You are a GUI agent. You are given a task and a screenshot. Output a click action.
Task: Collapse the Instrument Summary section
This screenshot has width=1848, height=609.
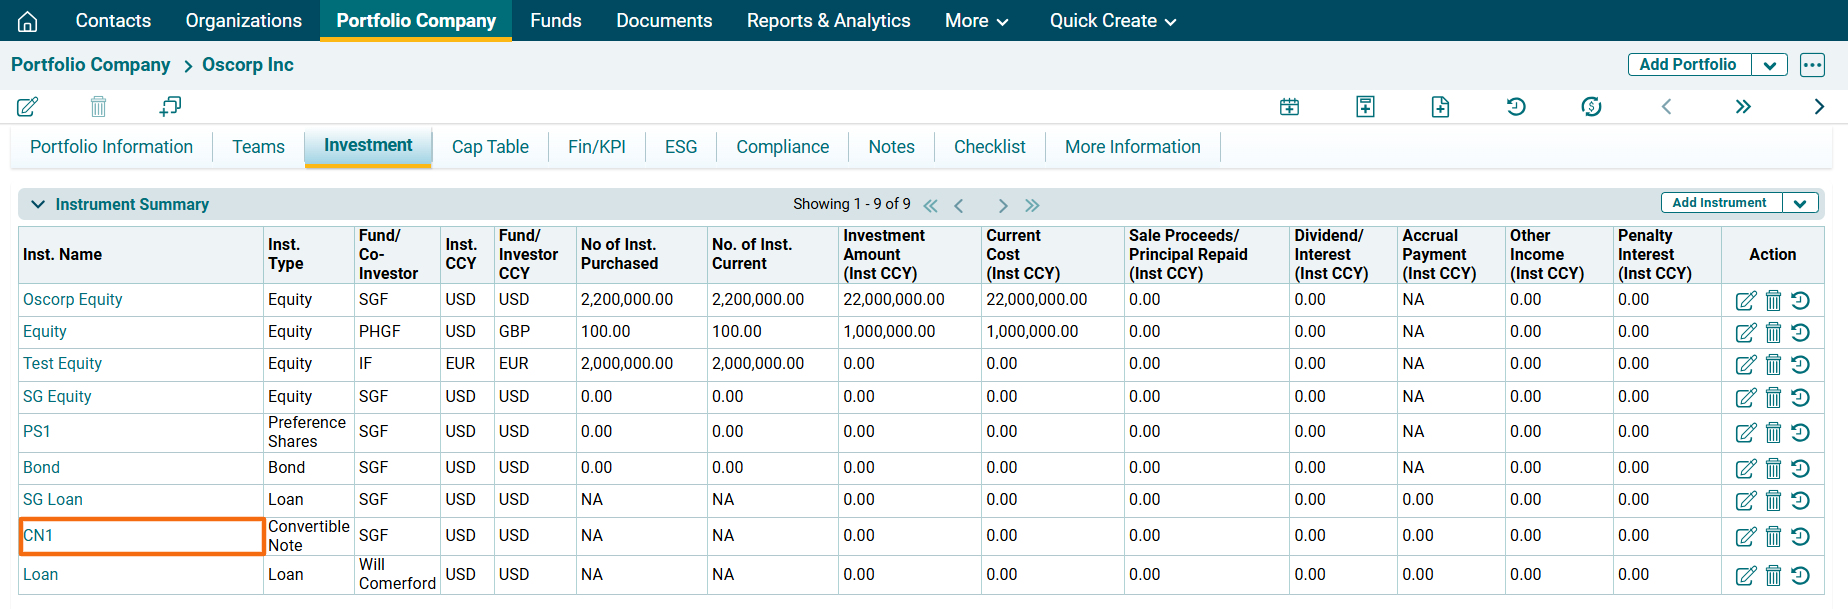(x=38, y=204)
